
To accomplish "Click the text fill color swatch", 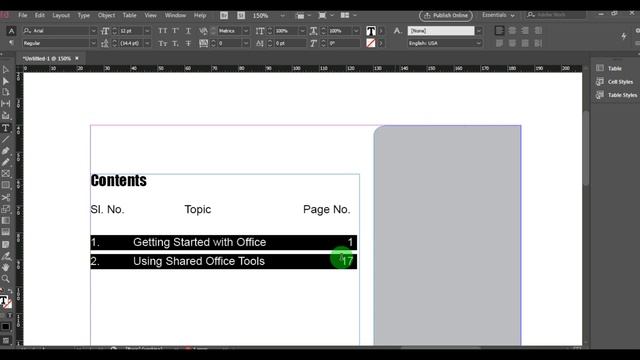I will pyautogui.click(x=371, y=31).
